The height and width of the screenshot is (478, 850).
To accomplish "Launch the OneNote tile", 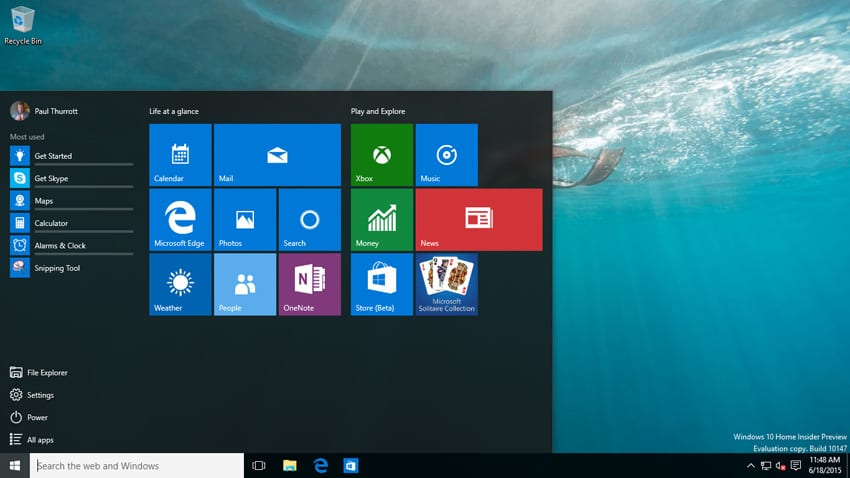I will [310, 284].
